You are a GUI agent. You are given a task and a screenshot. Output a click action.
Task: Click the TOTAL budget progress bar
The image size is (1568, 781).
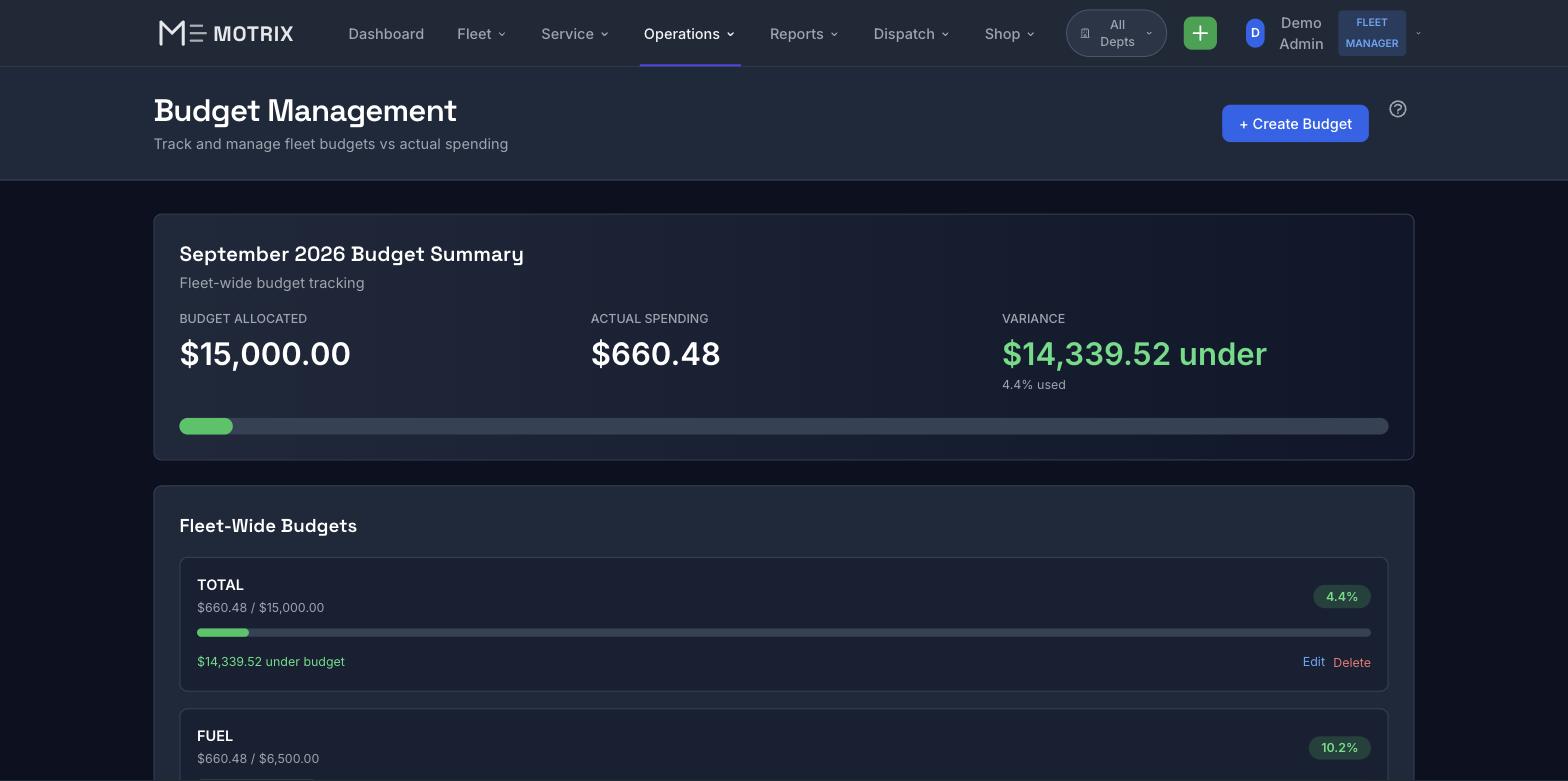784,632
